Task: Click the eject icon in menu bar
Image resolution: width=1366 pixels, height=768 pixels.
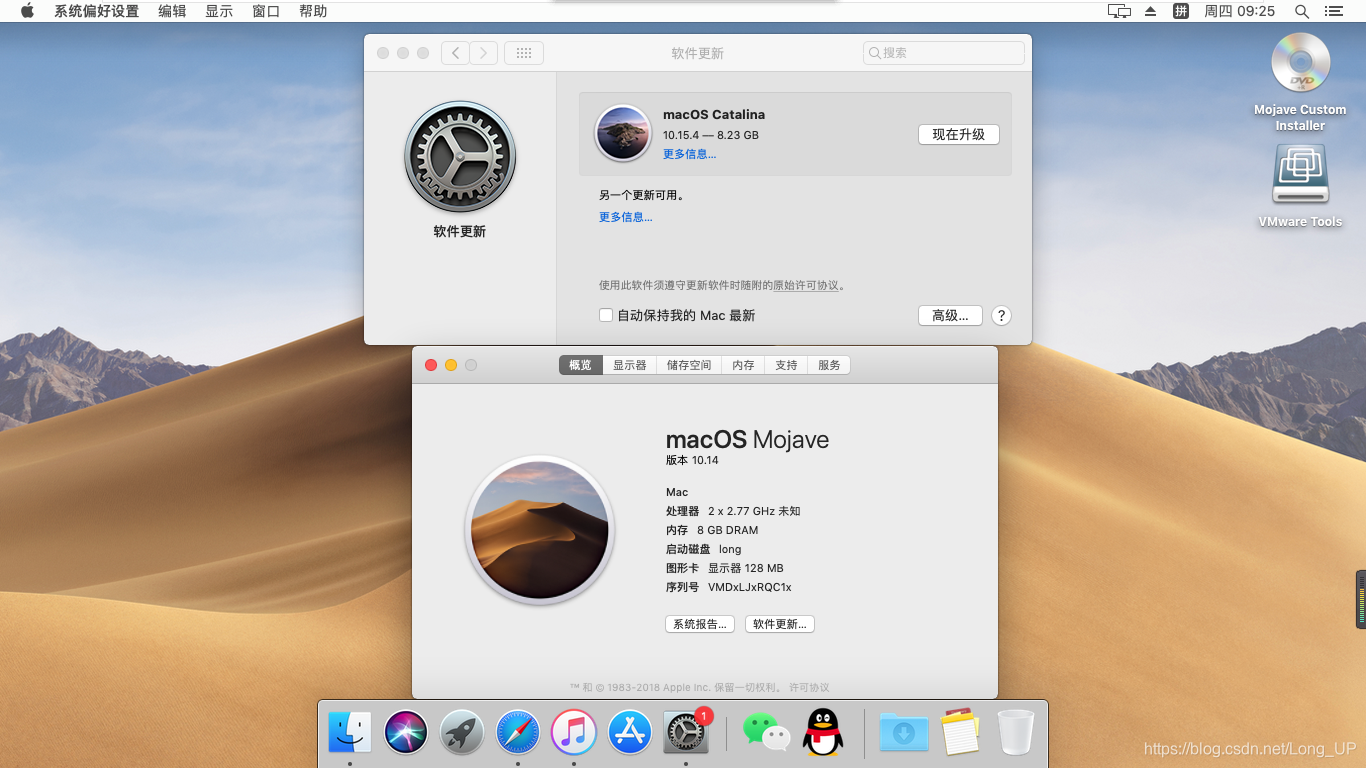Action: [x=1150, y=11]
